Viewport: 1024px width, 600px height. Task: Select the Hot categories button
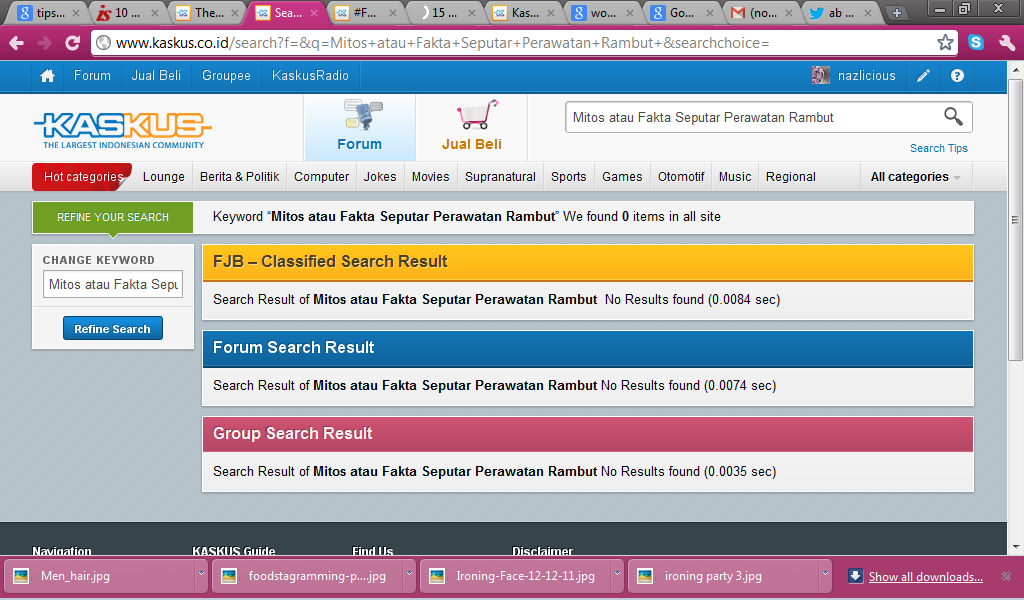click(x=82, y=177)
